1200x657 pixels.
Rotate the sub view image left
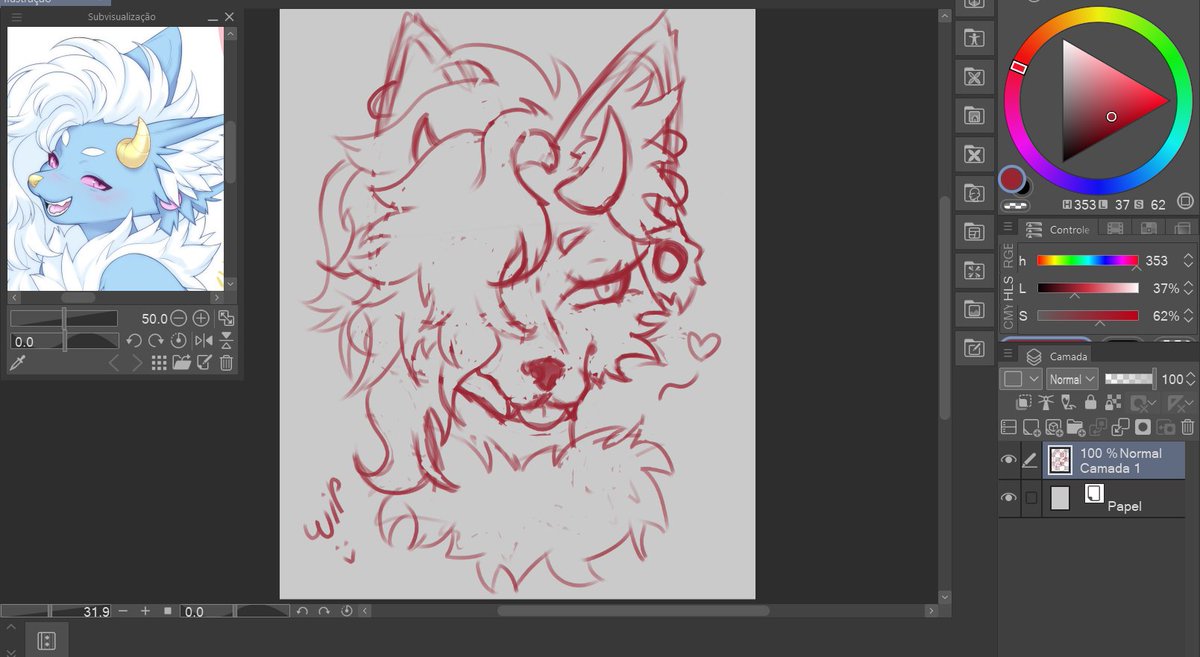pyautogui.click(x=134, y=341)
